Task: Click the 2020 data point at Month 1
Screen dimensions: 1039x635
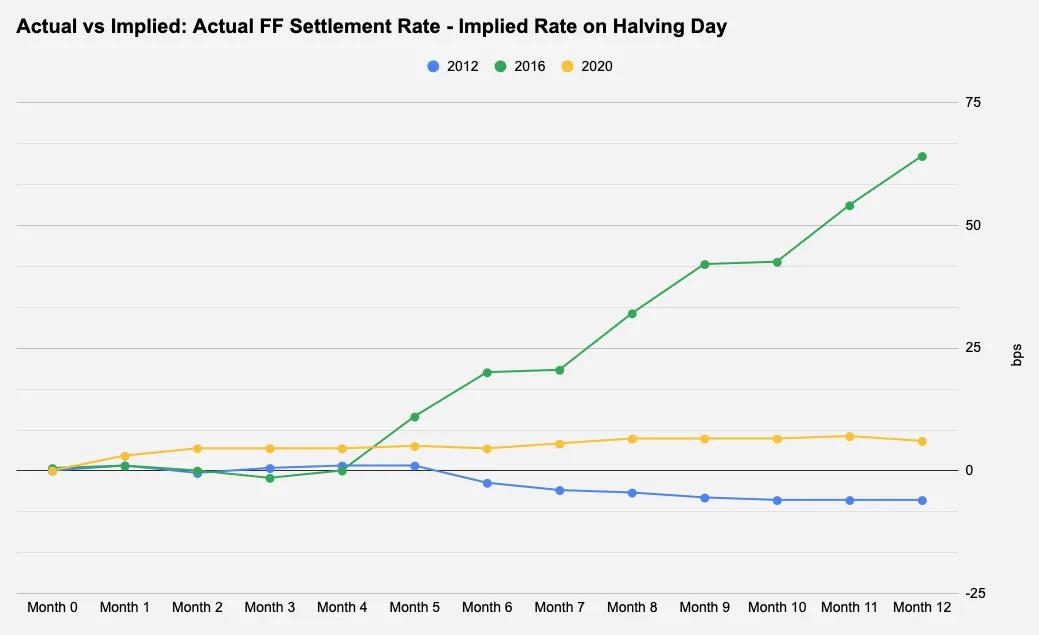Action: coord(125,456)
